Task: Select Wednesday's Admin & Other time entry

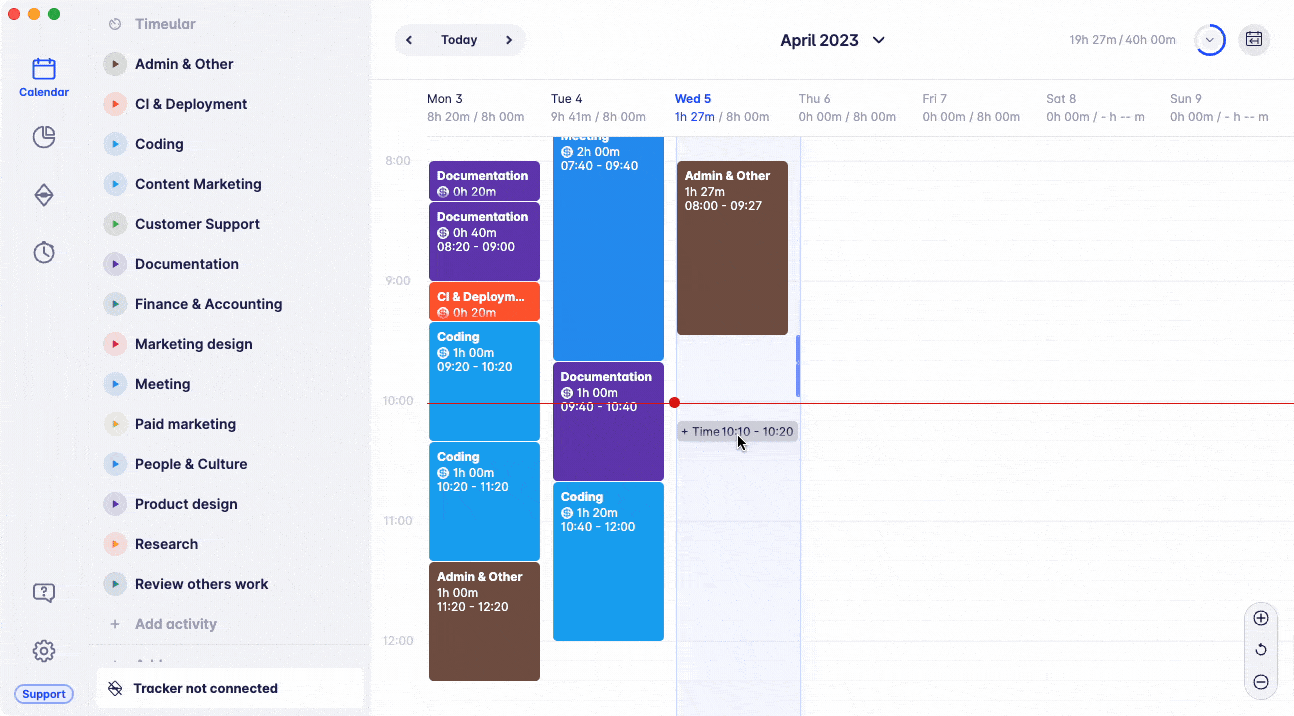Action: point(732,248)
